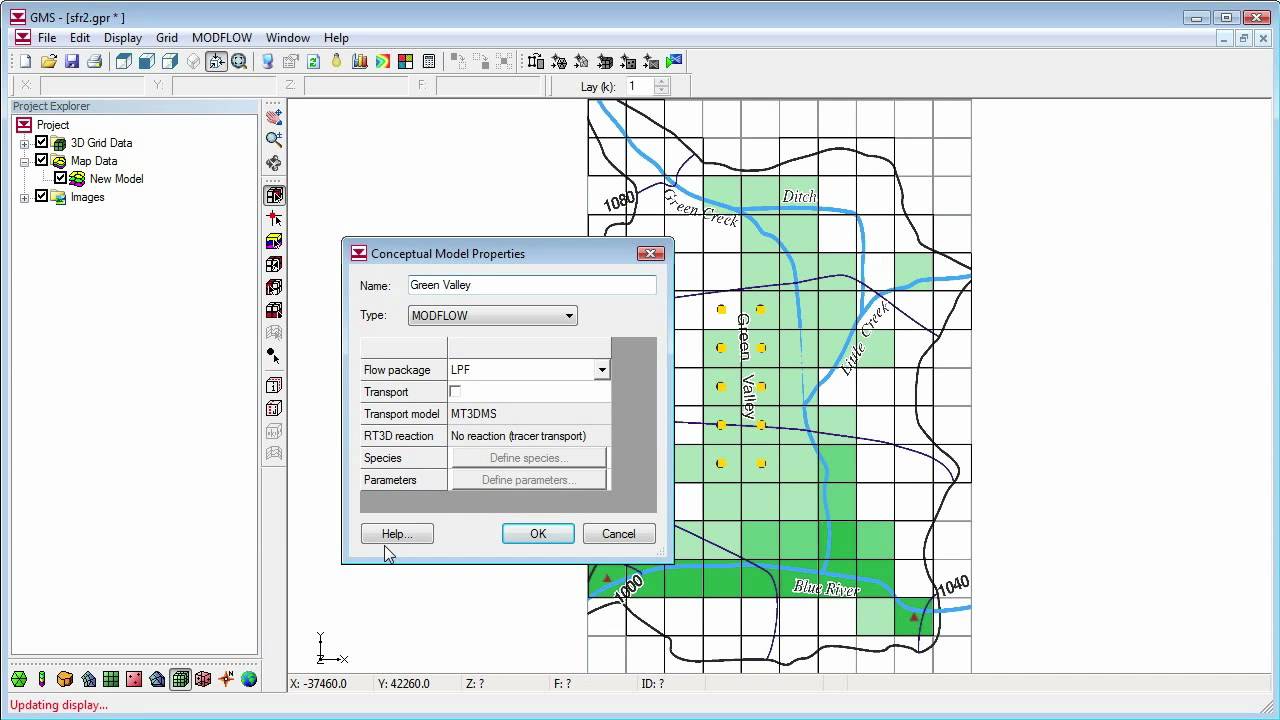Open the Display menu
This screenshot has width=1280, height=720.
click(x=123, y=38)
